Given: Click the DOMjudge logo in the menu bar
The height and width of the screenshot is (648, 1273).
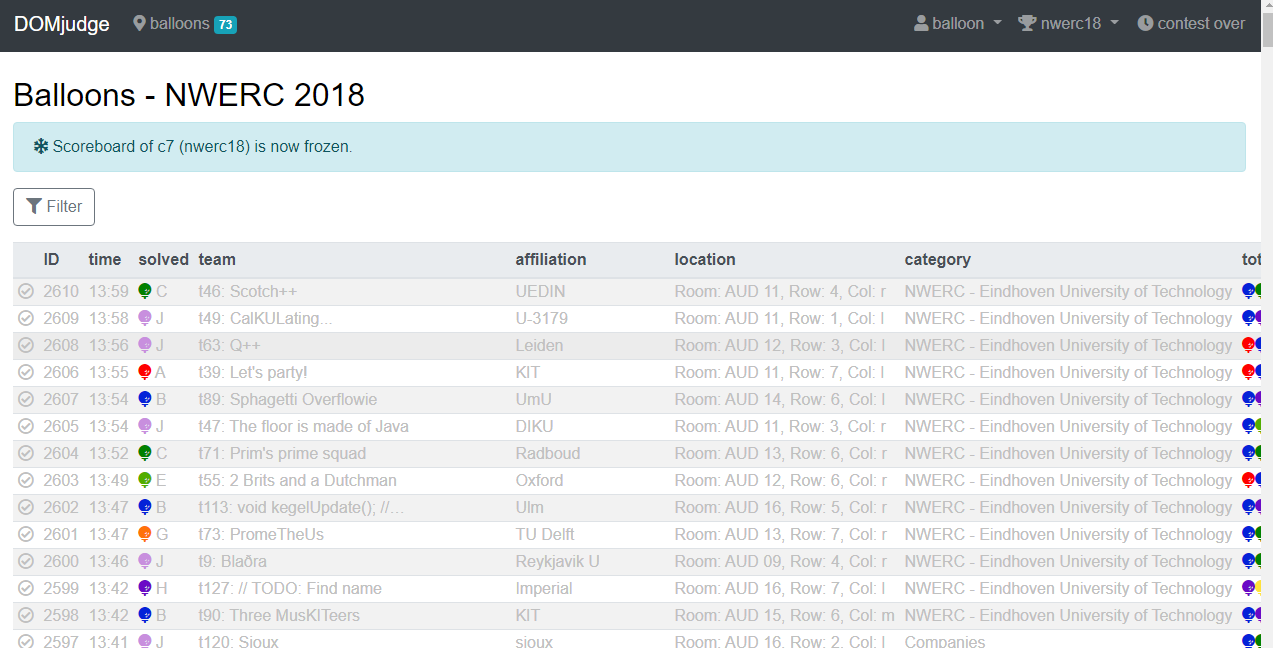Looking at the screenshot, I should tap(61, 24).
